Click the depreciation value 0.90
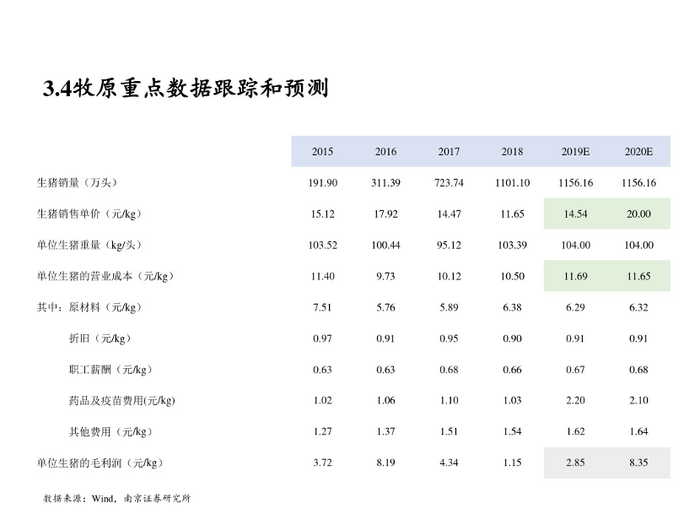 pos(512,339)
